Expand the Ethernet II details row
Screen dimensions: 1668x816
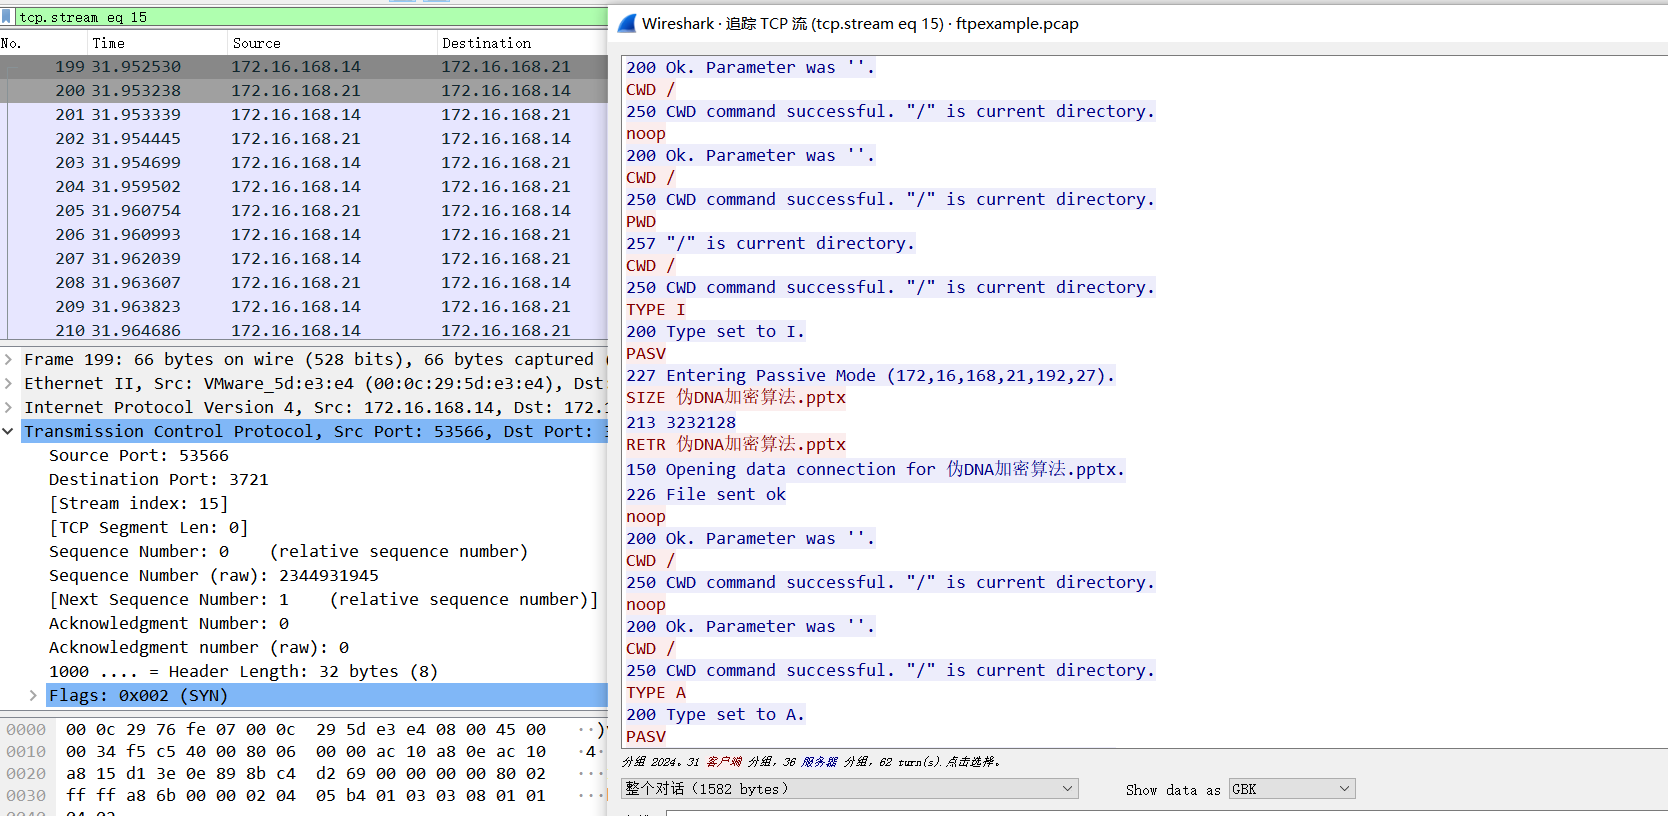coord(8,383)
